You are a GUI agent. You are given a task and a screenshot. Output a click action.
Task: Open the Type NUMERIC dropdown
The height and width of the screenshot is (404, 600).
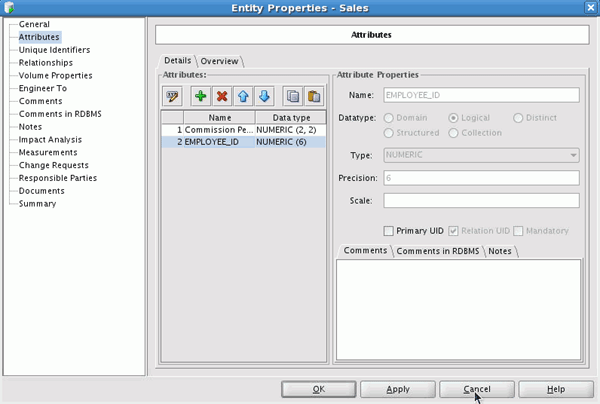click(x=481, y=155)
